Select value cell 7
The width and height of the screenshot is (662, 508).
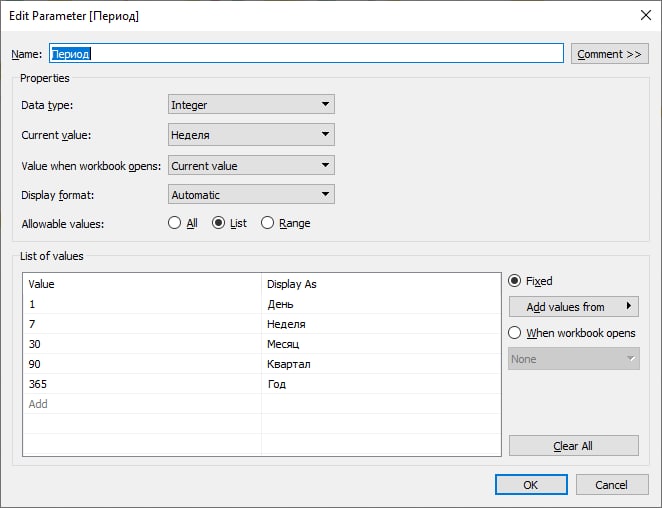[143, 324]
